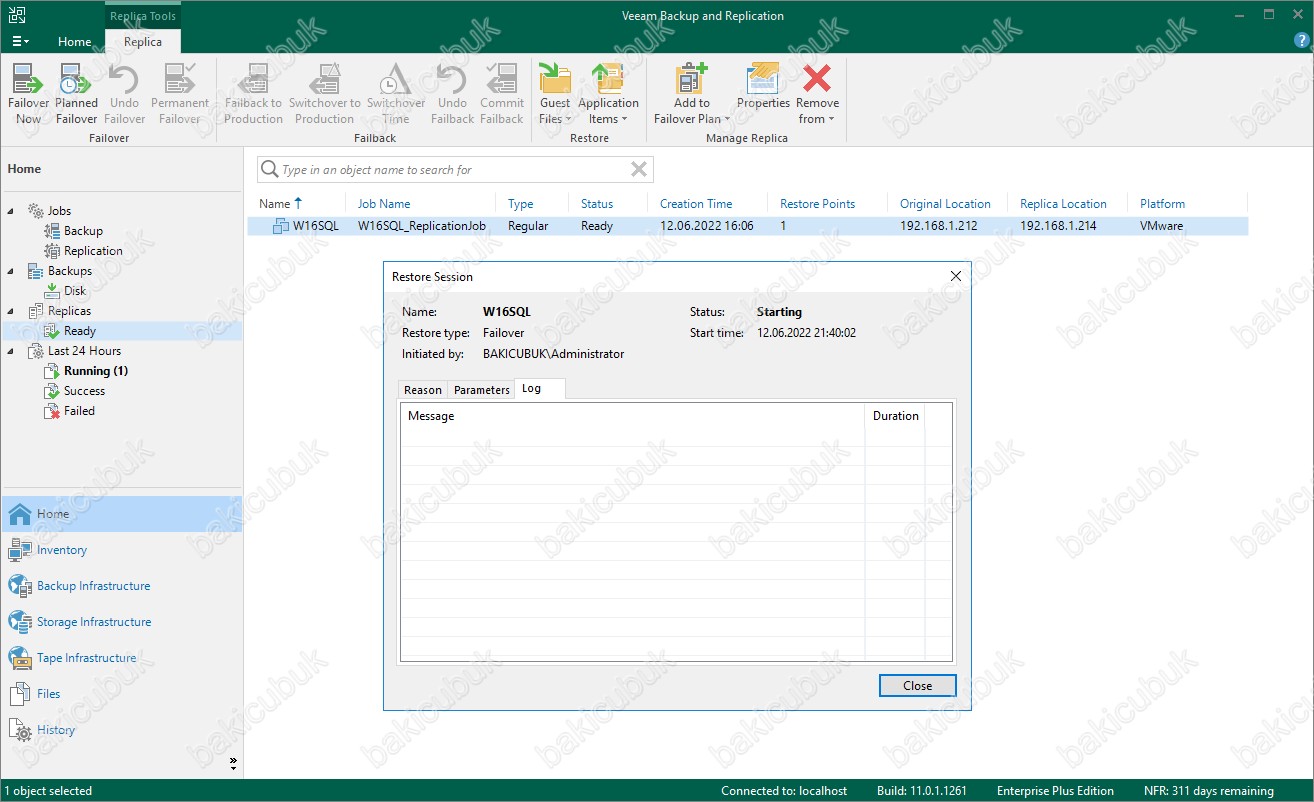Open Add to Failover Plan dropdown
Viewport: 1314px width, 802px height.
point(691,95)
